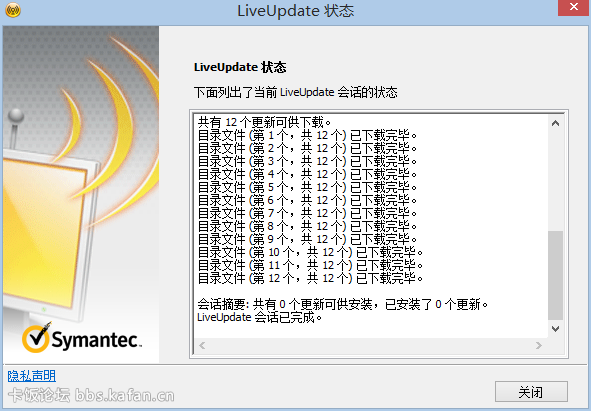Click the log line for 第 2 个

click(x=308, y=148)
